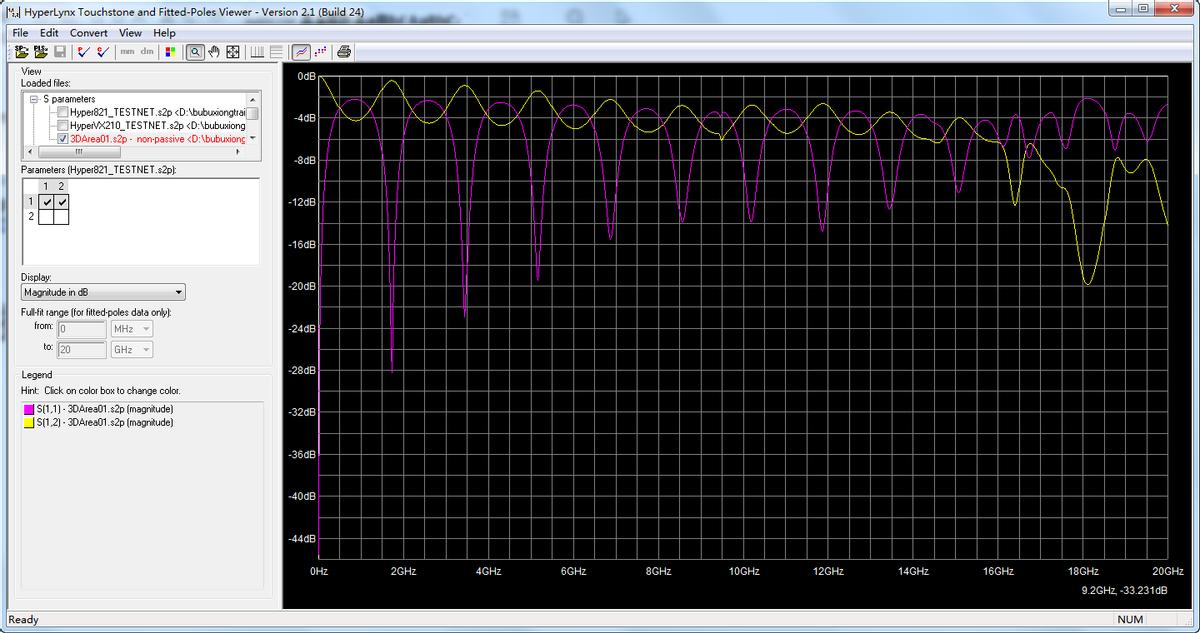Open fitted-poles file via PLS folder icon
The image size is (1200, 633).
41,52
